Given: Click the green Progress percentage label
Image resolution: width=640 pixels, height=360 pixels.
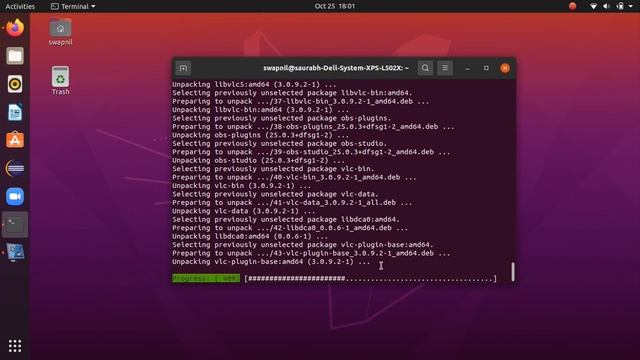Looking at the screenshot, I should [206, 278].
